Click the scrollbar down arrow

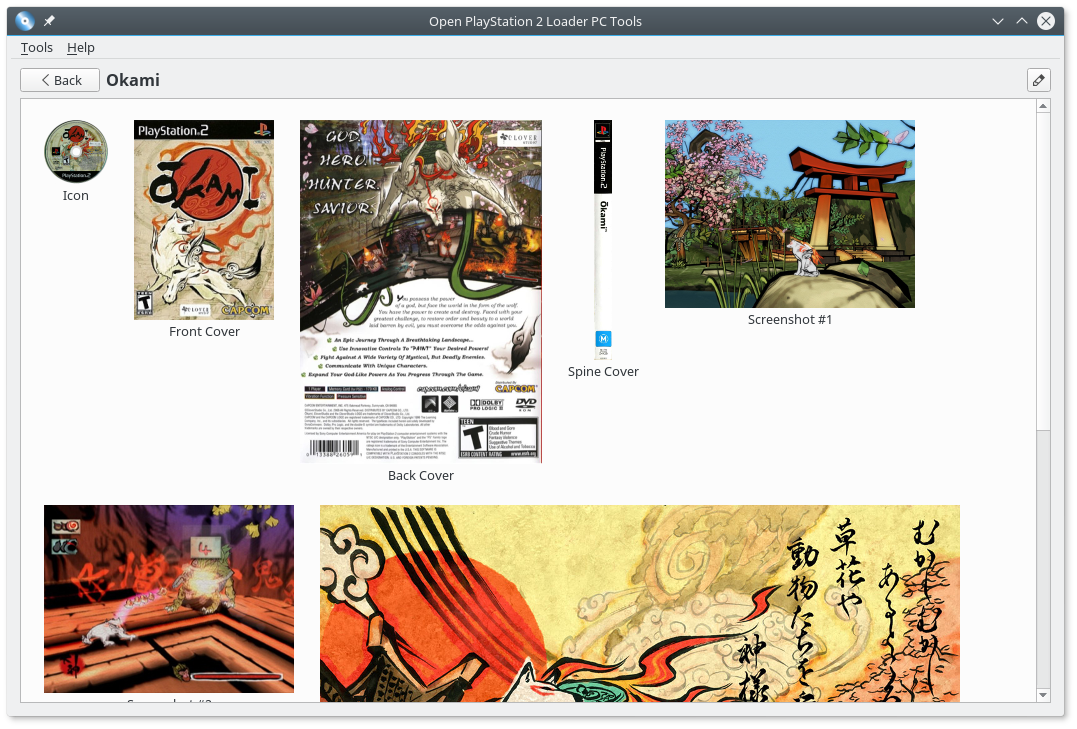pyautogui.click(x=1043, y=695)
